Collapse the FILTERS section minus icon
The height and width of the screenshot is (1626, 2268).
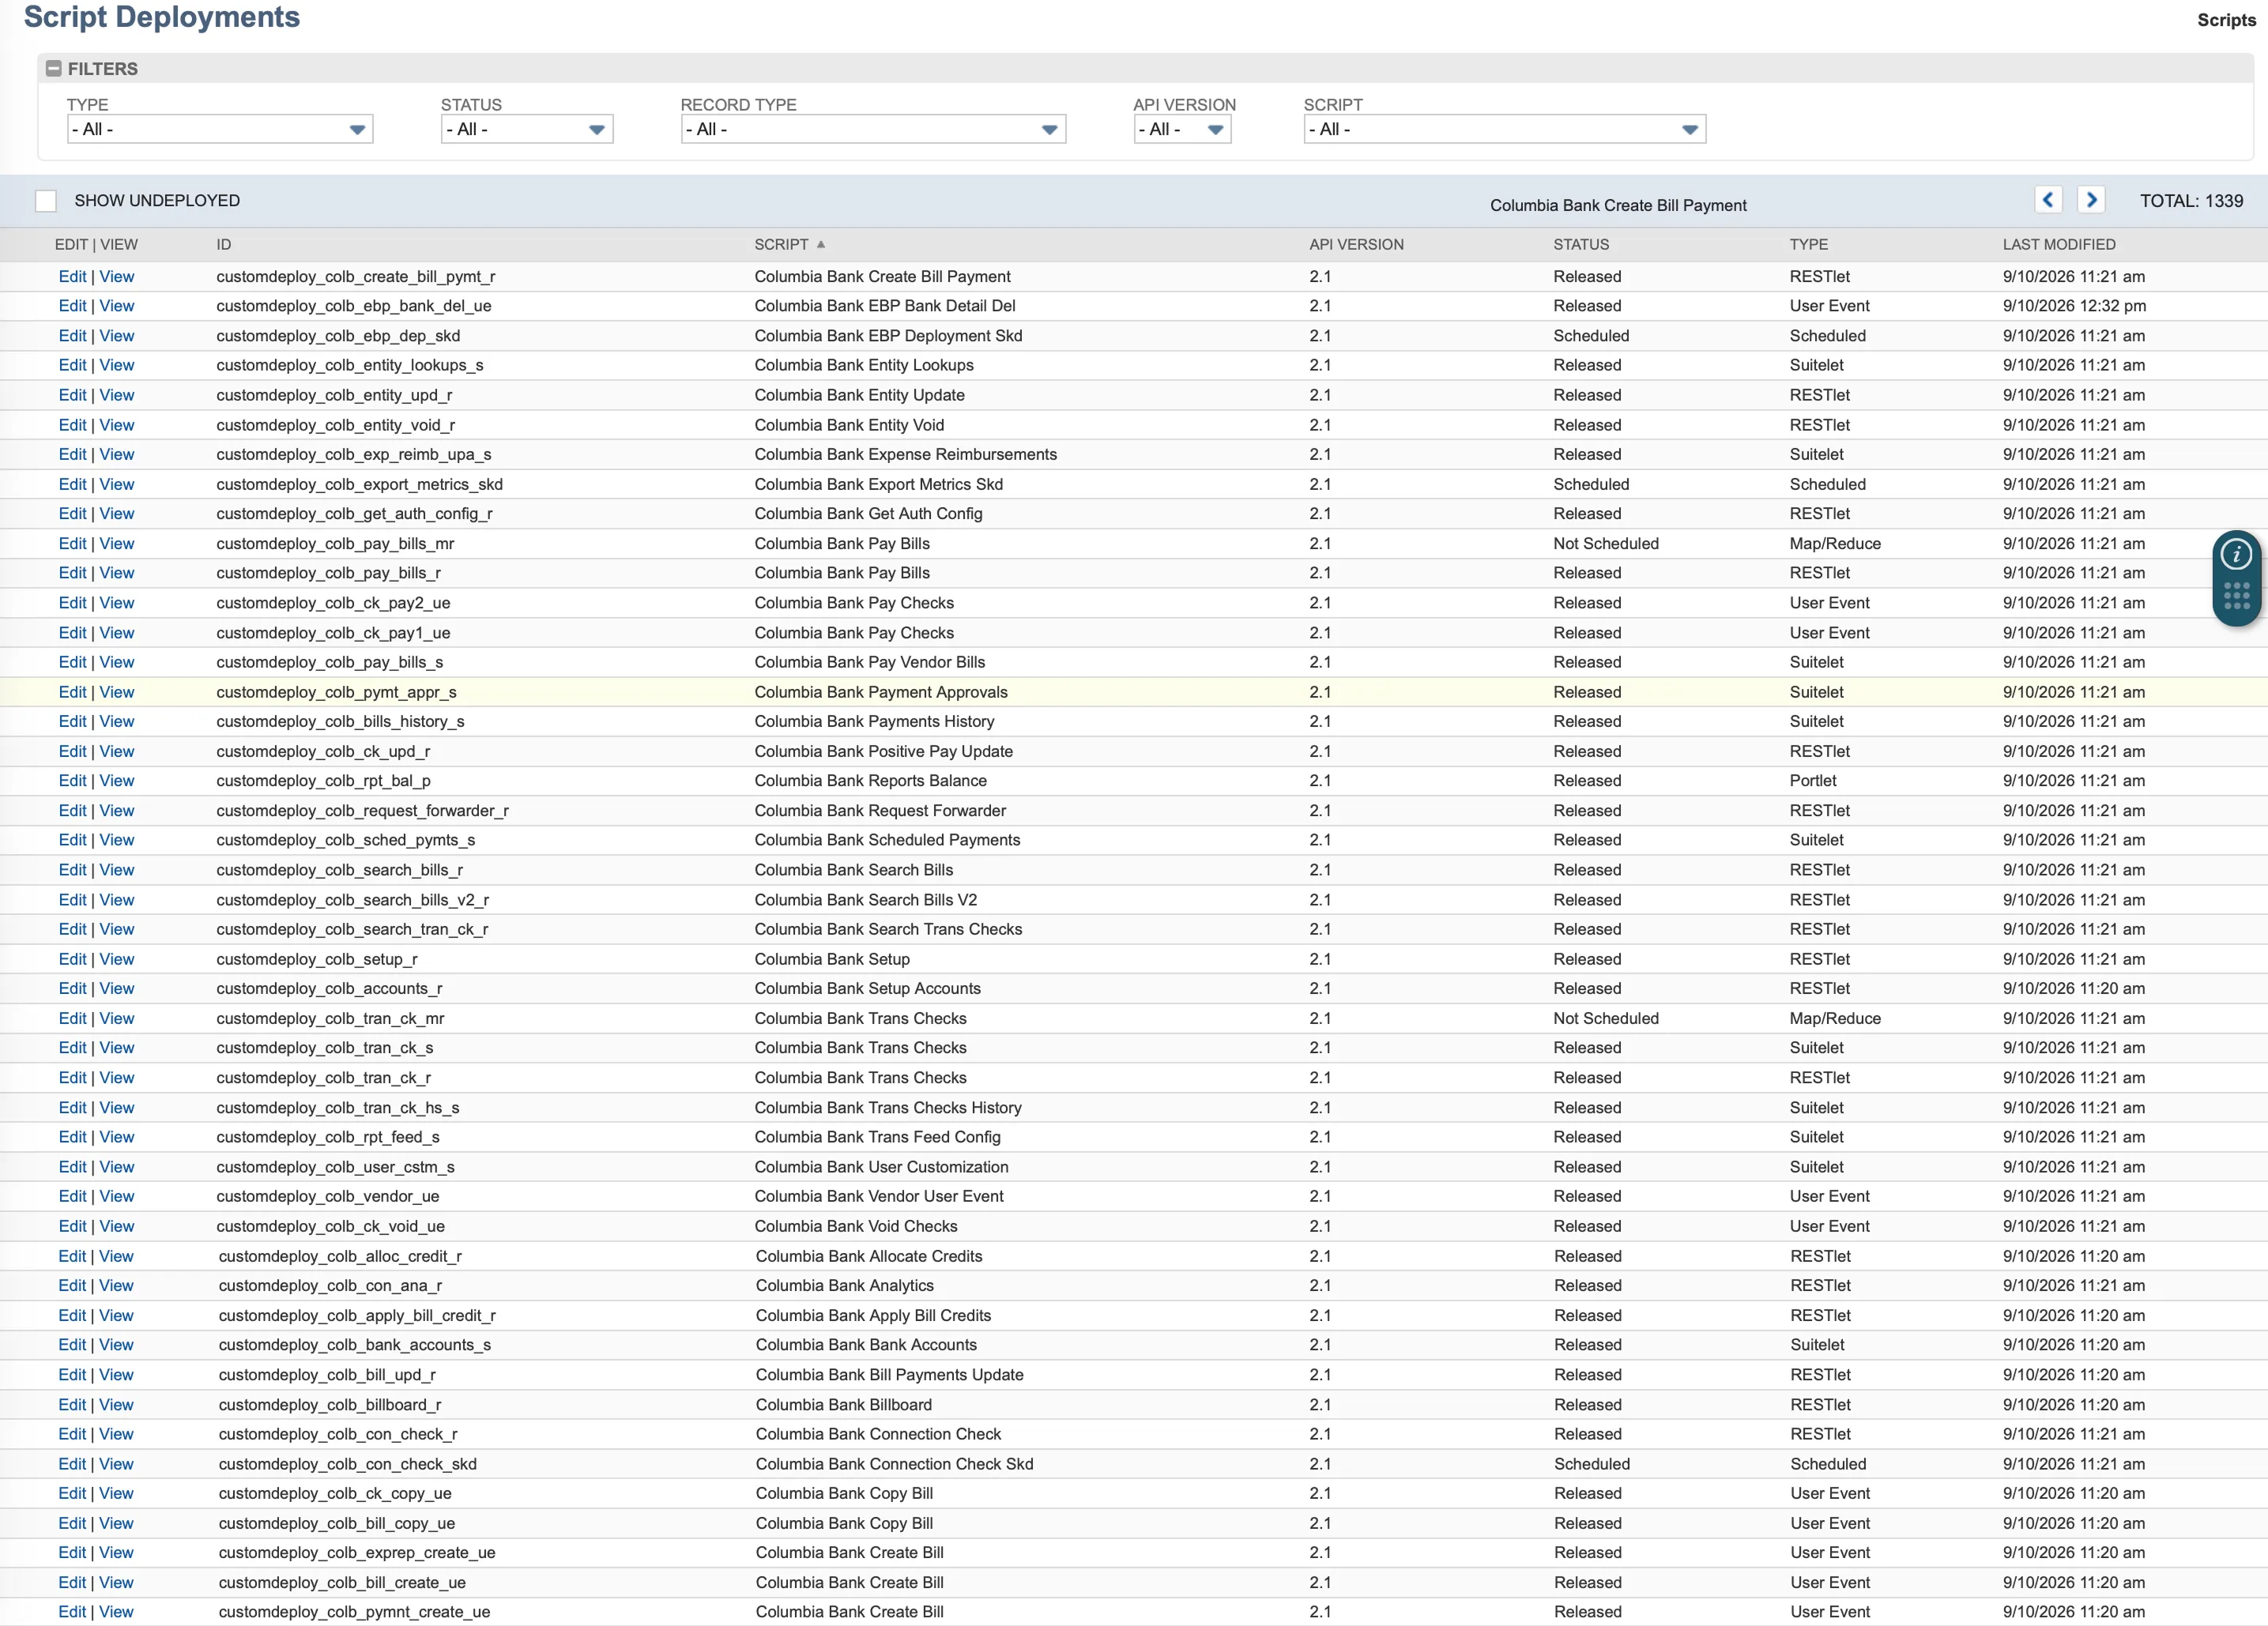click(x=54, y=69)
